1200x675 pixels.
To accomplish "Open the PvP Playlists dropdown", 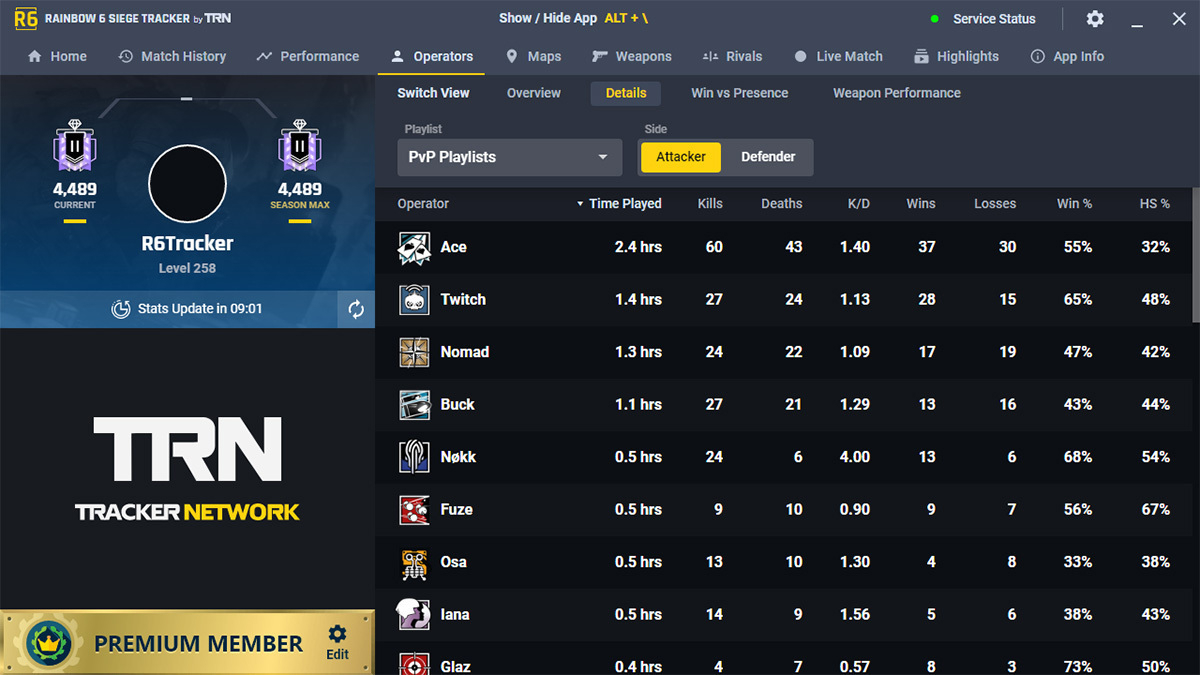I will click(x=509, y=157).
